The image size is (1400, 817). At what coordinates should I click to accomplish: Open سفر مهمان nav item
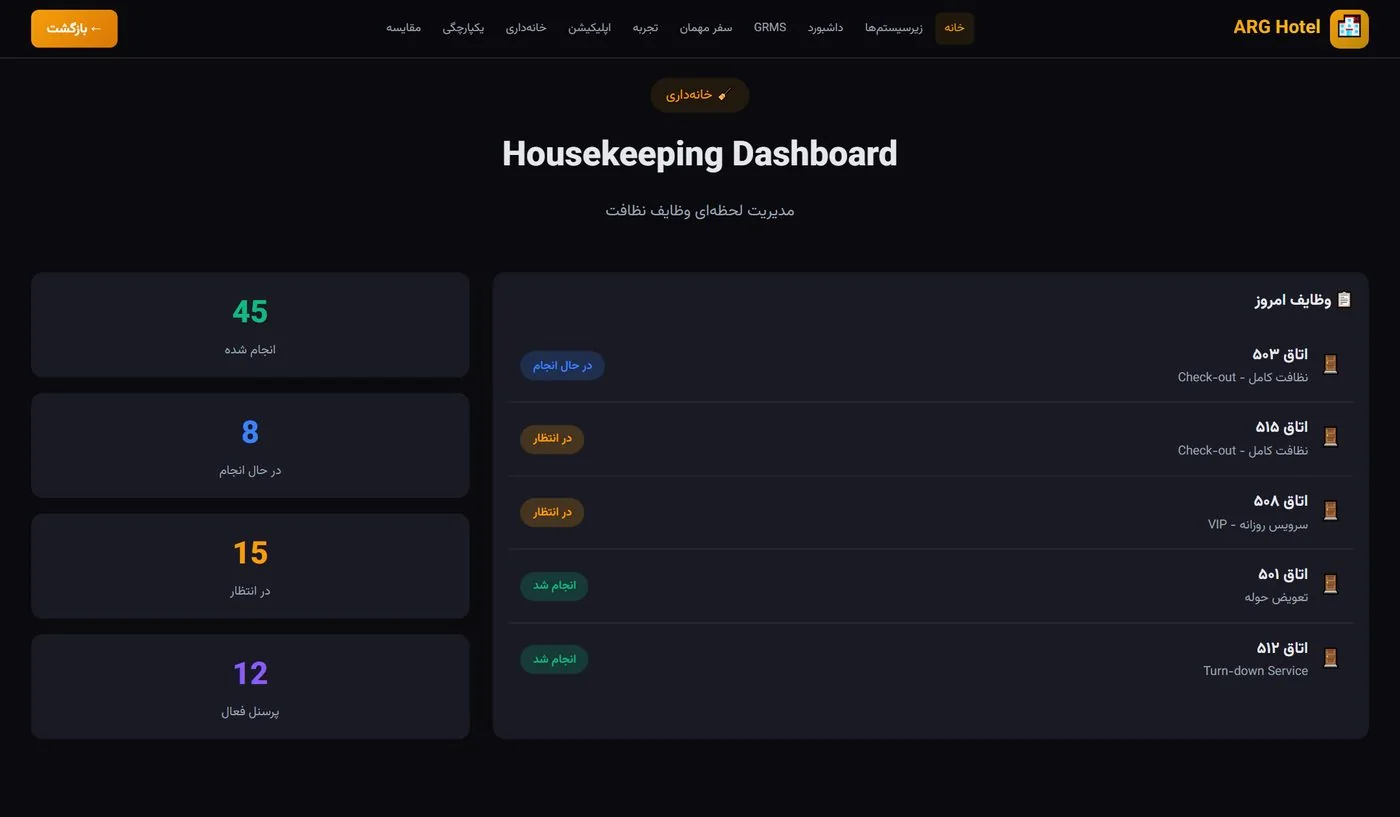click(x=706, y=28)
